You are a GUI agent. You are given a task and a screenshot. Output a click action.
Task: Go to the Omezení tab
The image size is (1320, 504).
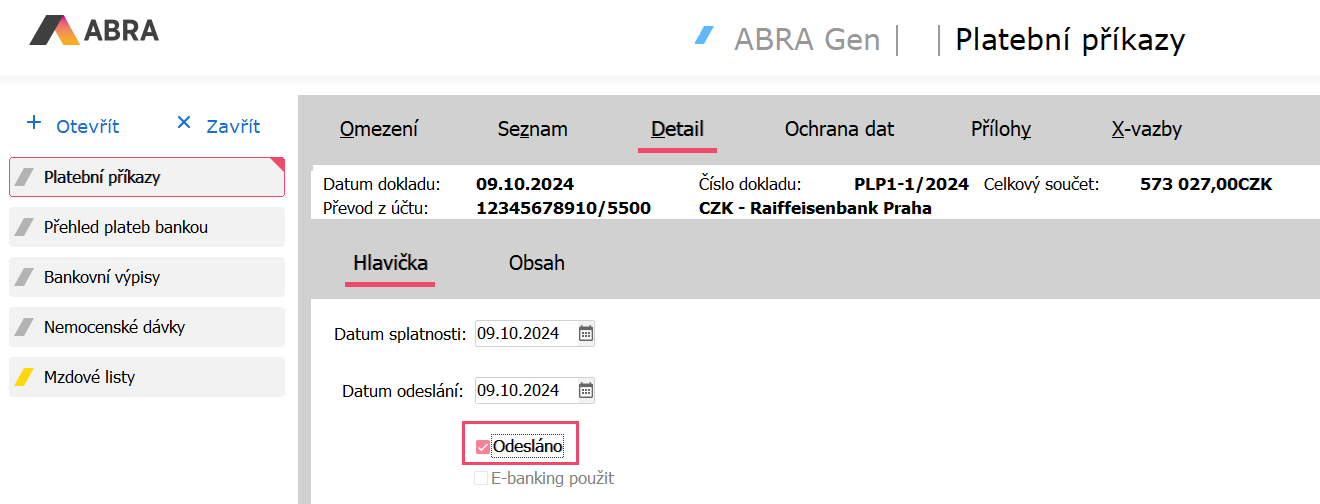point(379,129)
